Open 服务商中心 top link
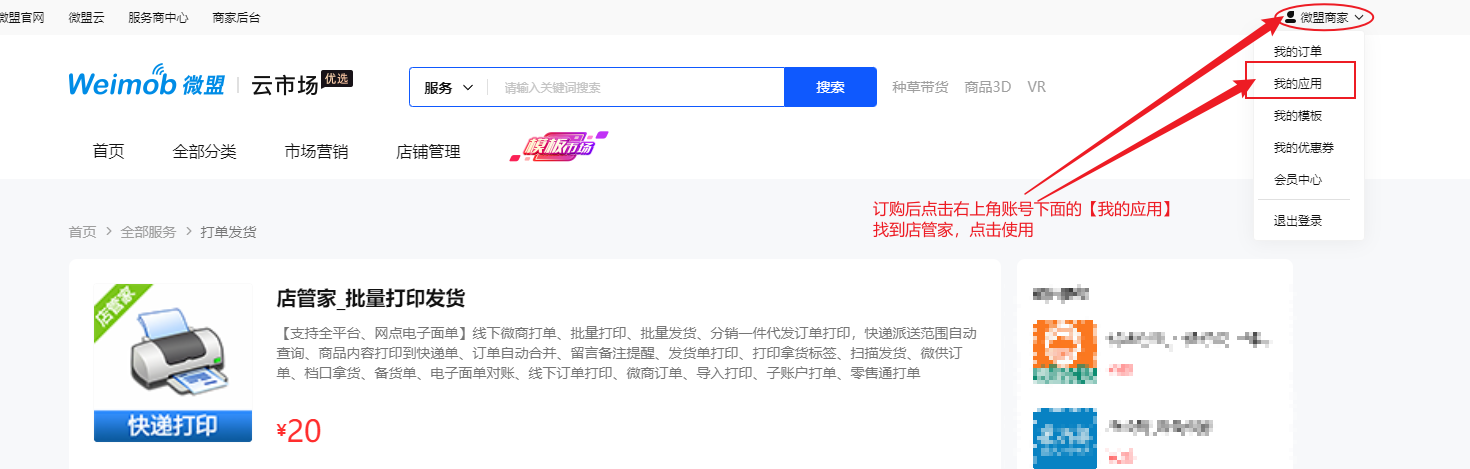This screenshot has width=1470, height=469. [159, 18]
